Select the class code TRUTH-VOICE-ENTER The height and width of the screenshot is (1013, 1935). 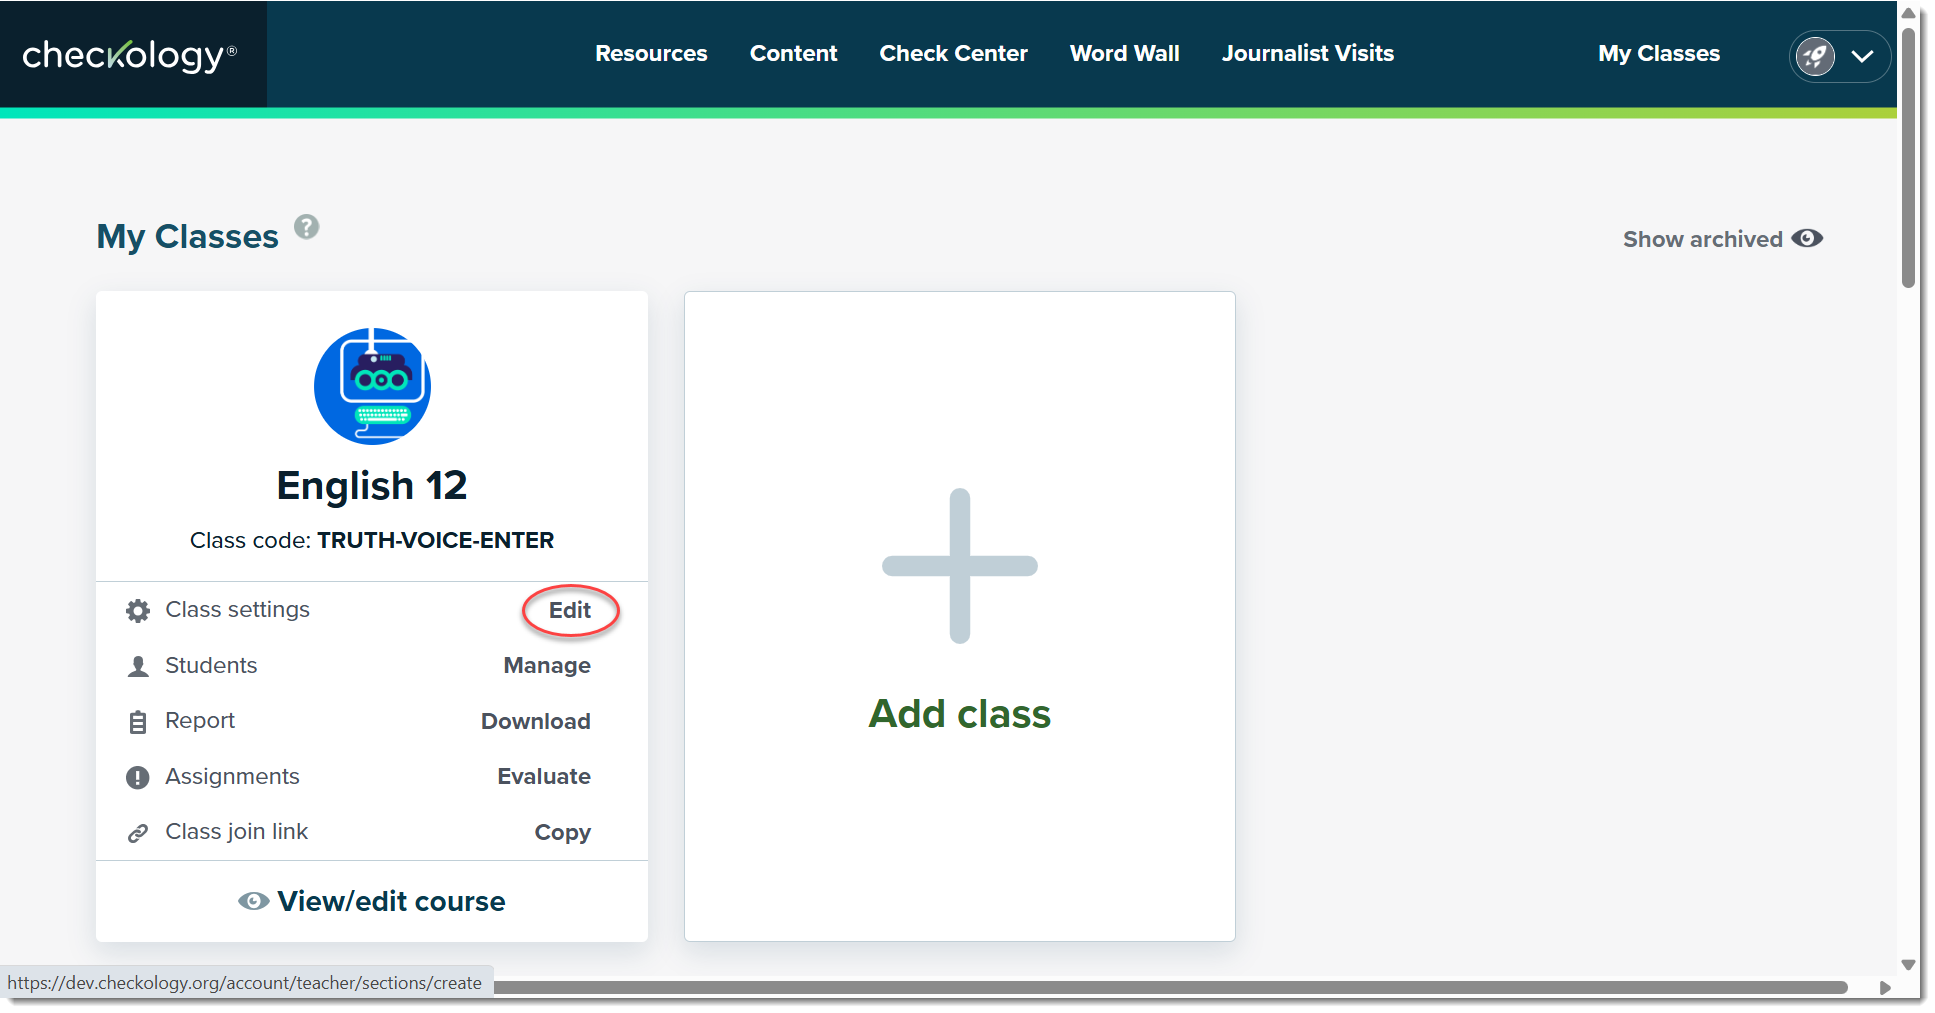click(x=435, y=540)
